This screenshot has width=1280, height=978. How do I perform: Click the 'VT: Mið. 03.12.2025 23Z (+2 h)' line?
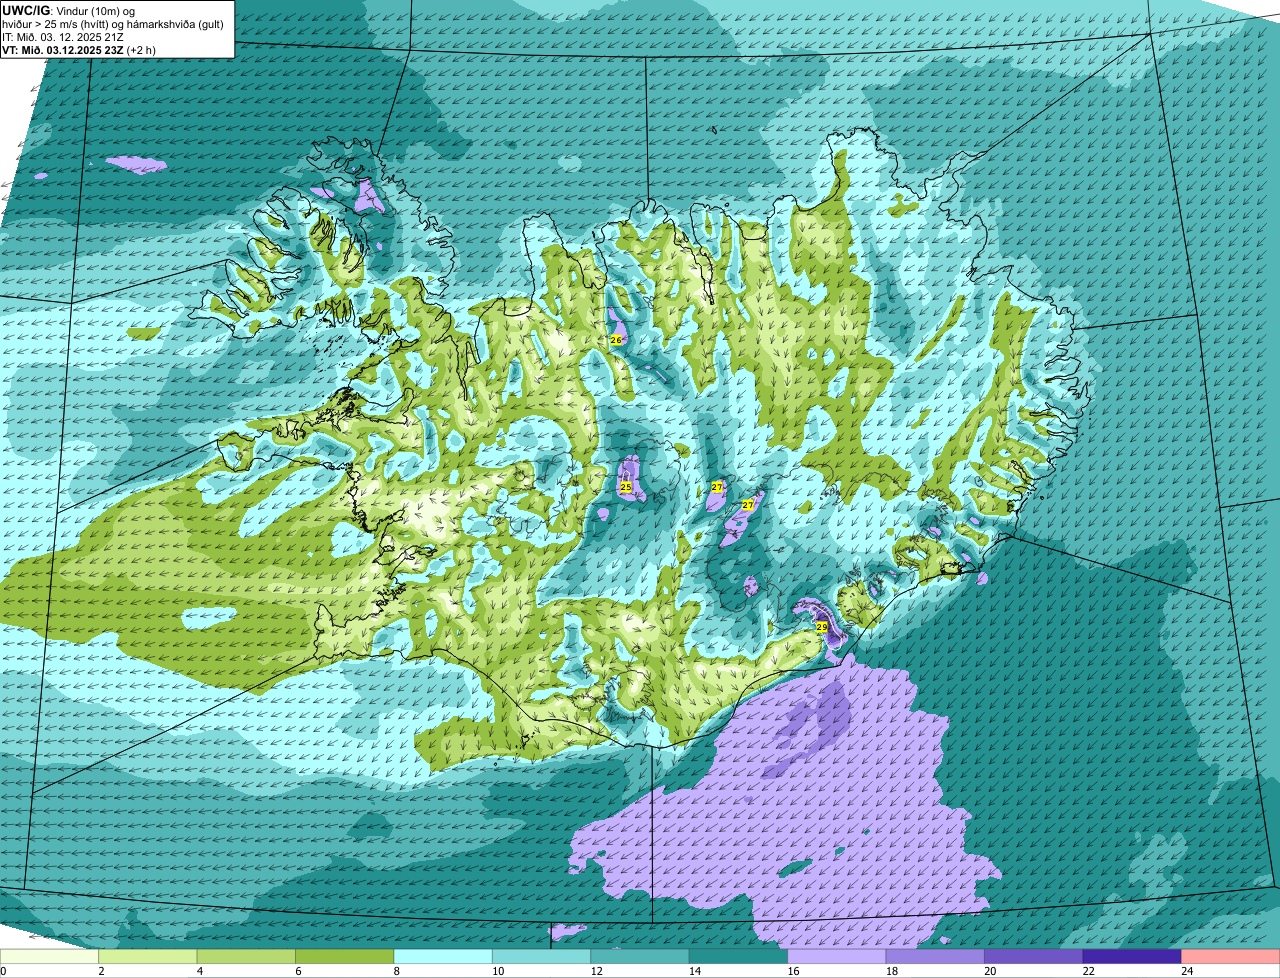pyautogui.click(x=79, y=49)
